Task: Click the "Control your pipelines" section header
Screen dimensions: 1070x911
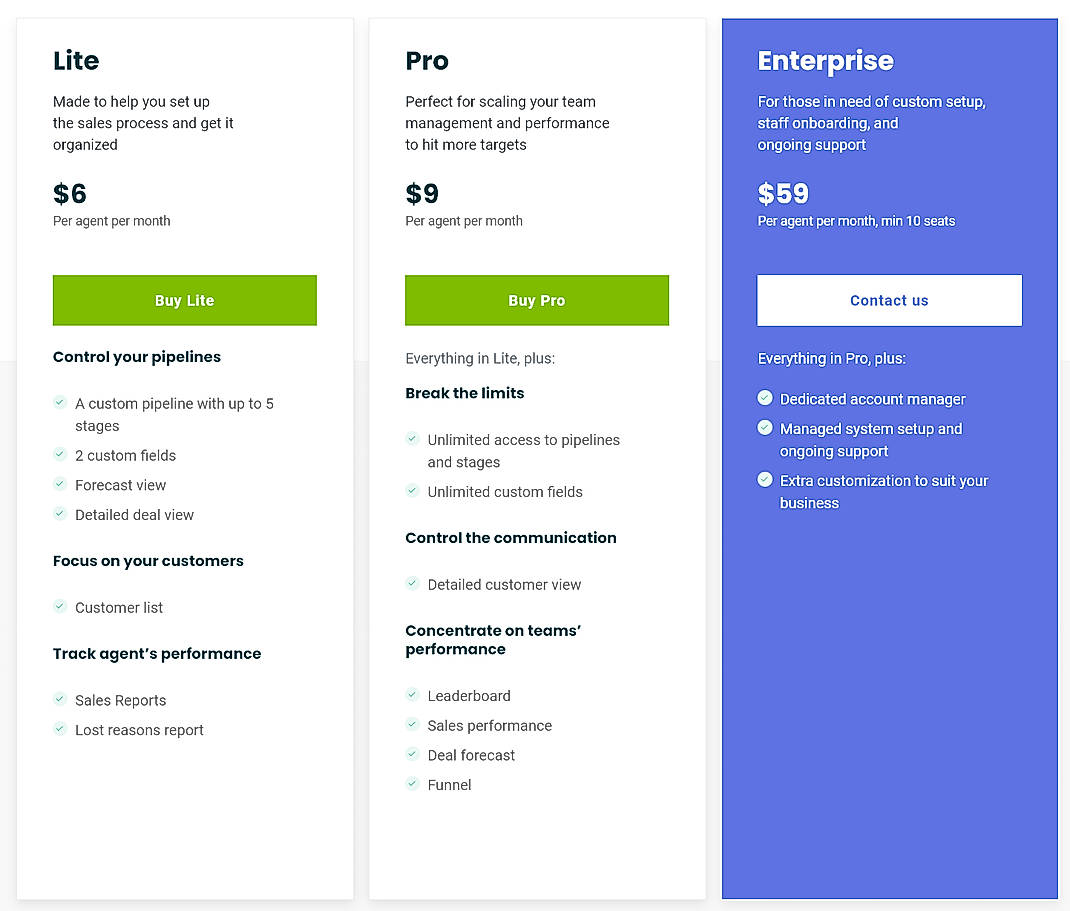Action: click(x=137, y=357)
